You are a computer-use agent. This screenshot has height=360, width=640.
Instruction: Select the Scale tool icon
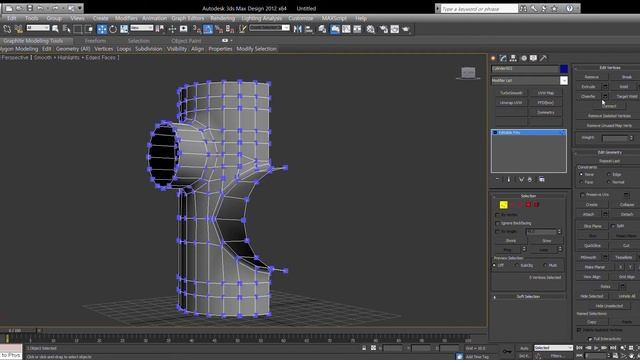pos(124,29)
